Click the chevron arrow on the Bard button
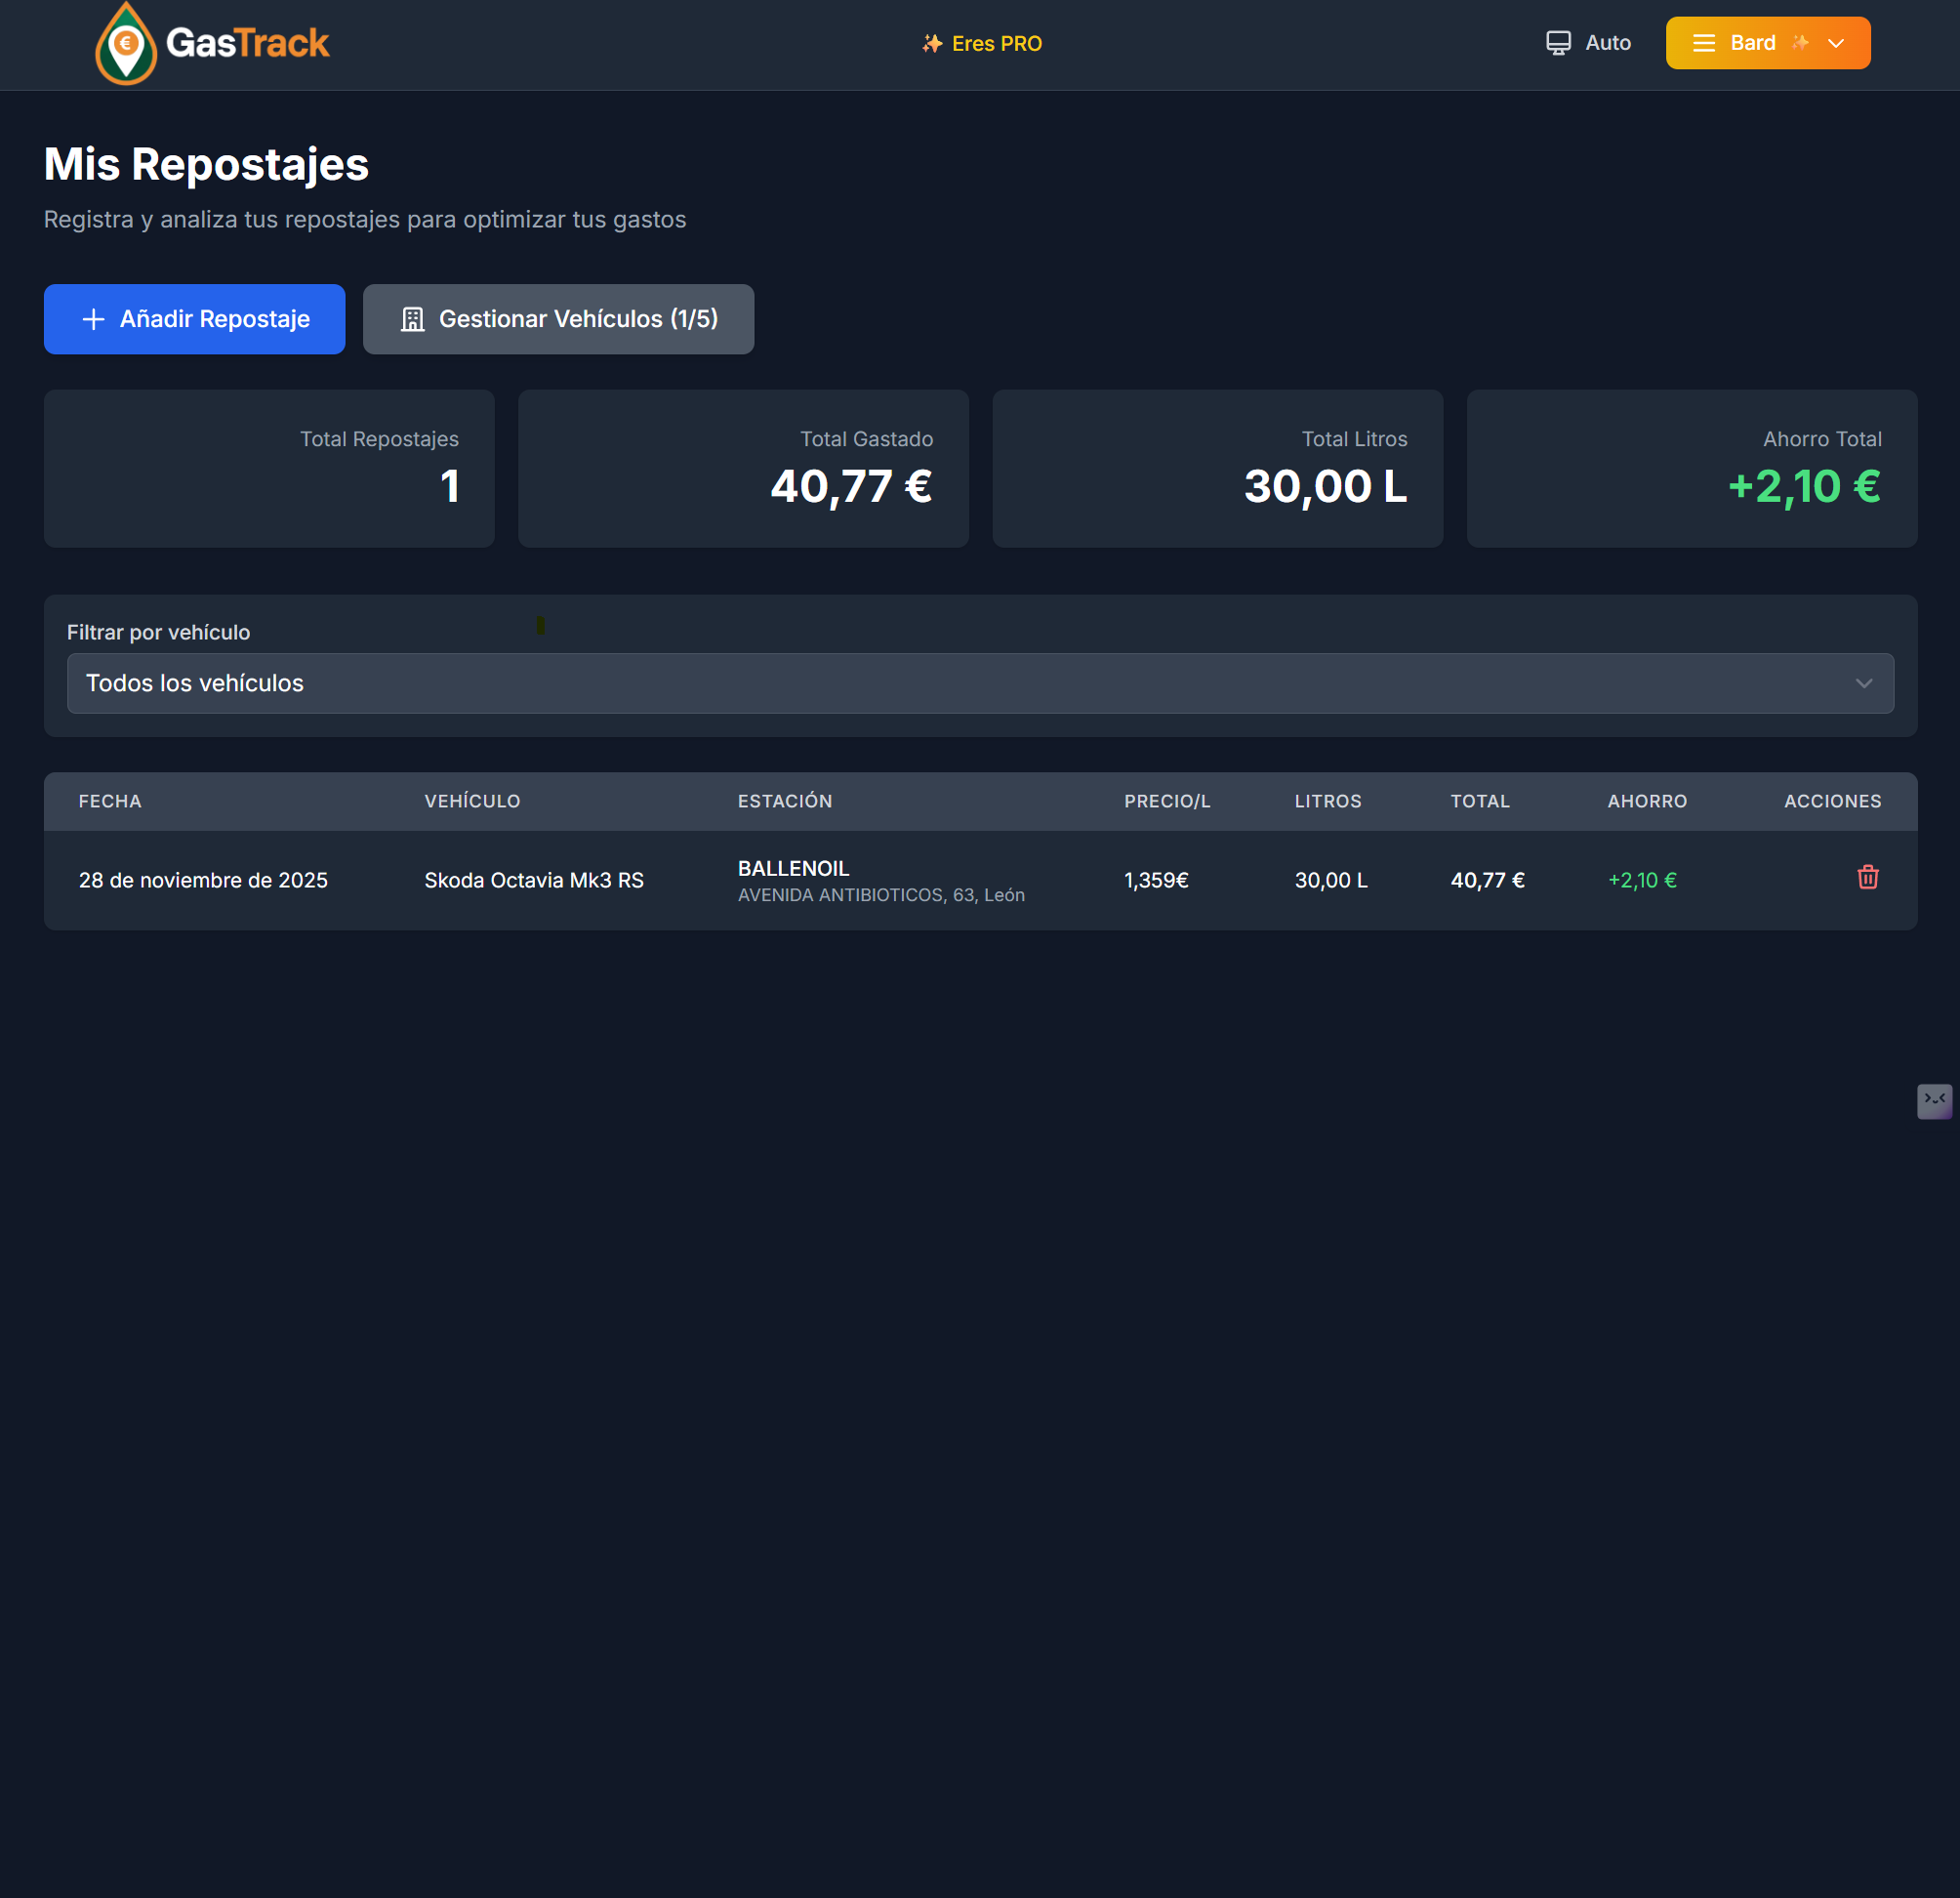 click(1835, 43)
